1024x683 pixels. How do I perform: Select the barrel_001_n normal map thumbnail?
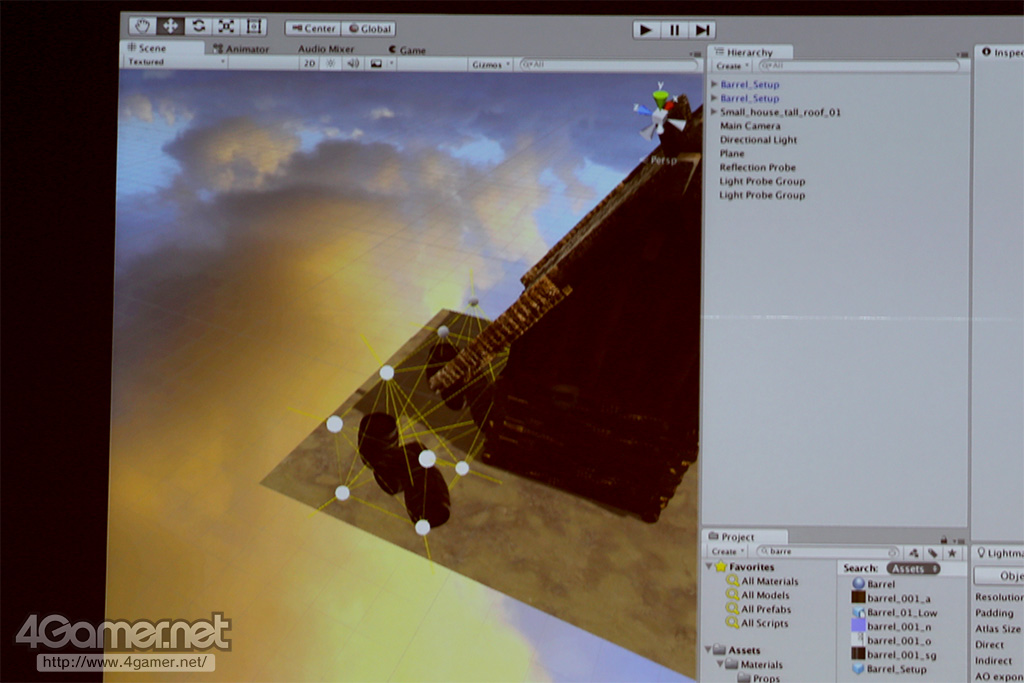(858, 626)
